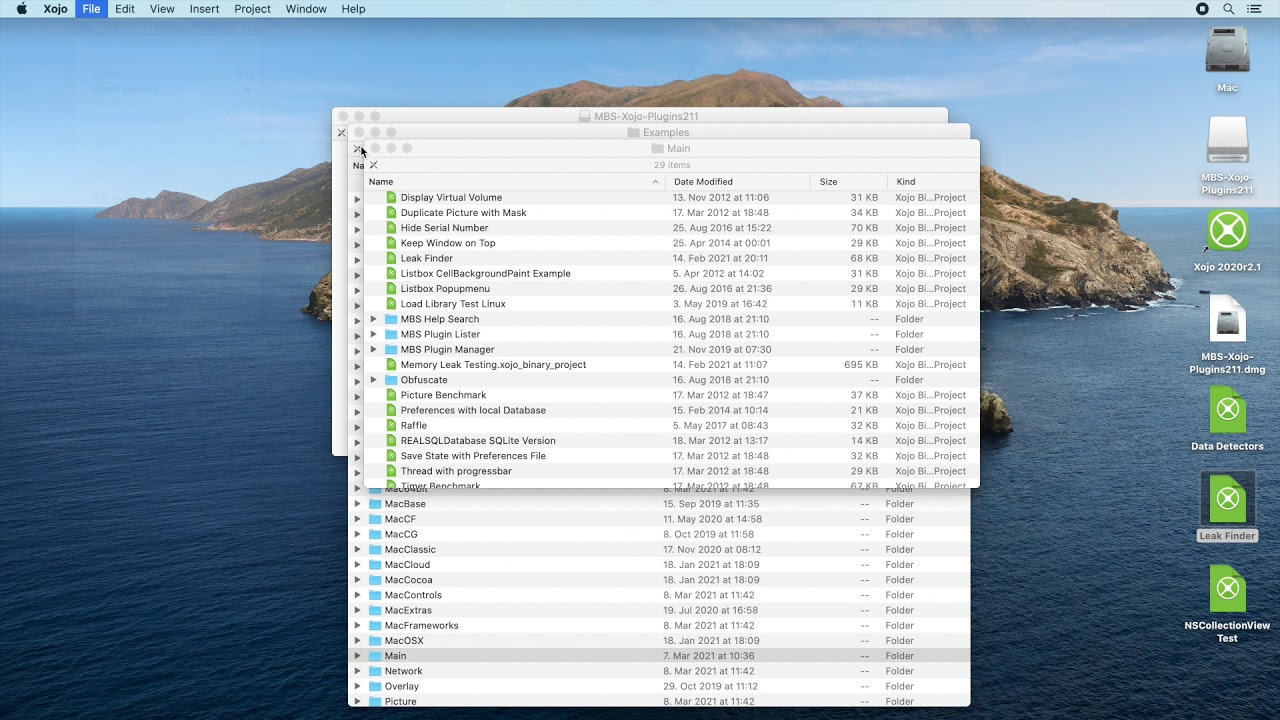Sort by the Size column header
1280x720 pixels.
pyautogui.click(x=849, y=182)
